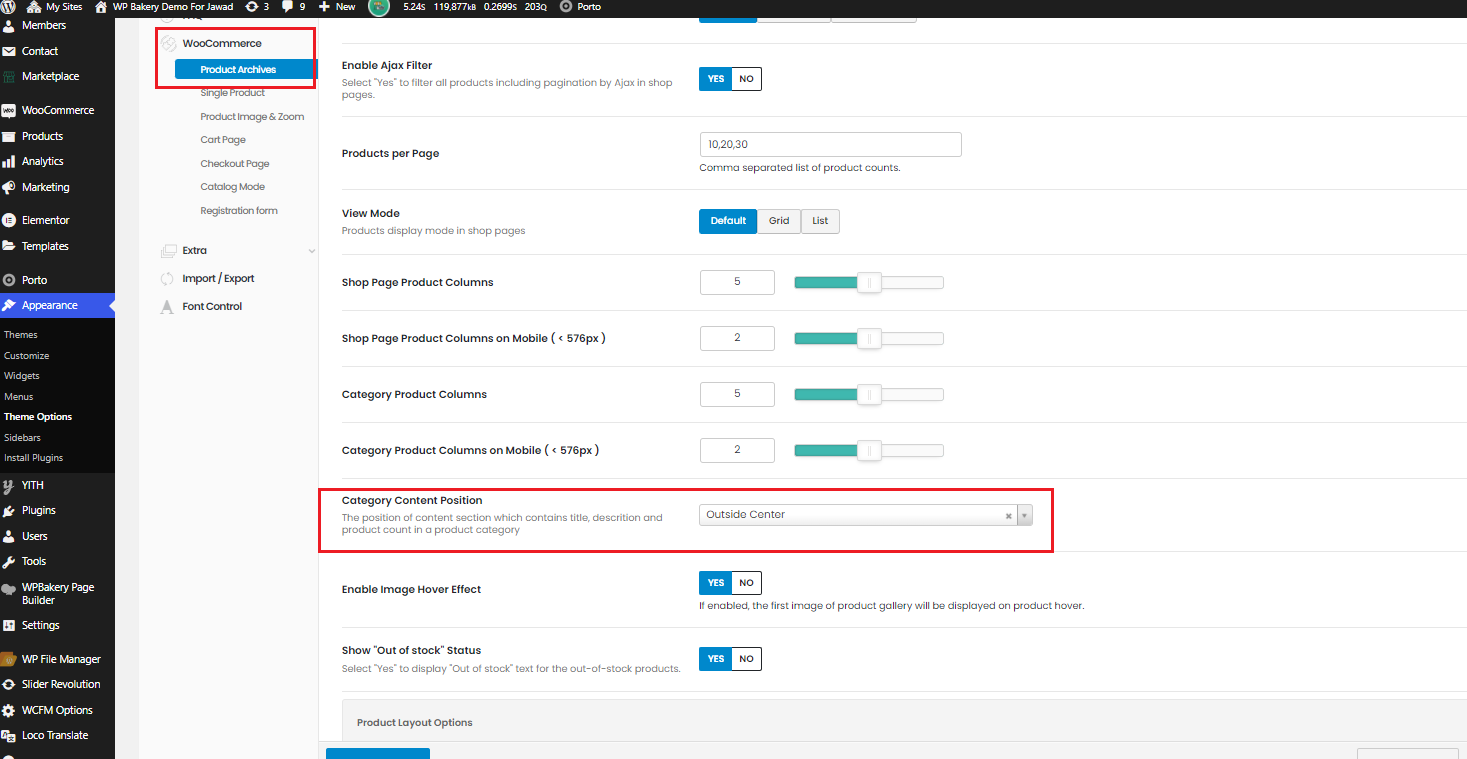Expand the Extra section chevron
The image size is (1467, 759).
(x=311, y=251)
